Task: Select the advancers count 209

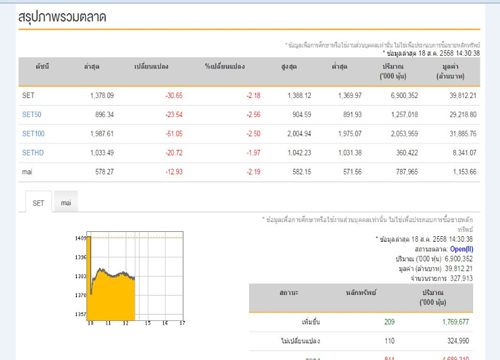Action: 389,322
